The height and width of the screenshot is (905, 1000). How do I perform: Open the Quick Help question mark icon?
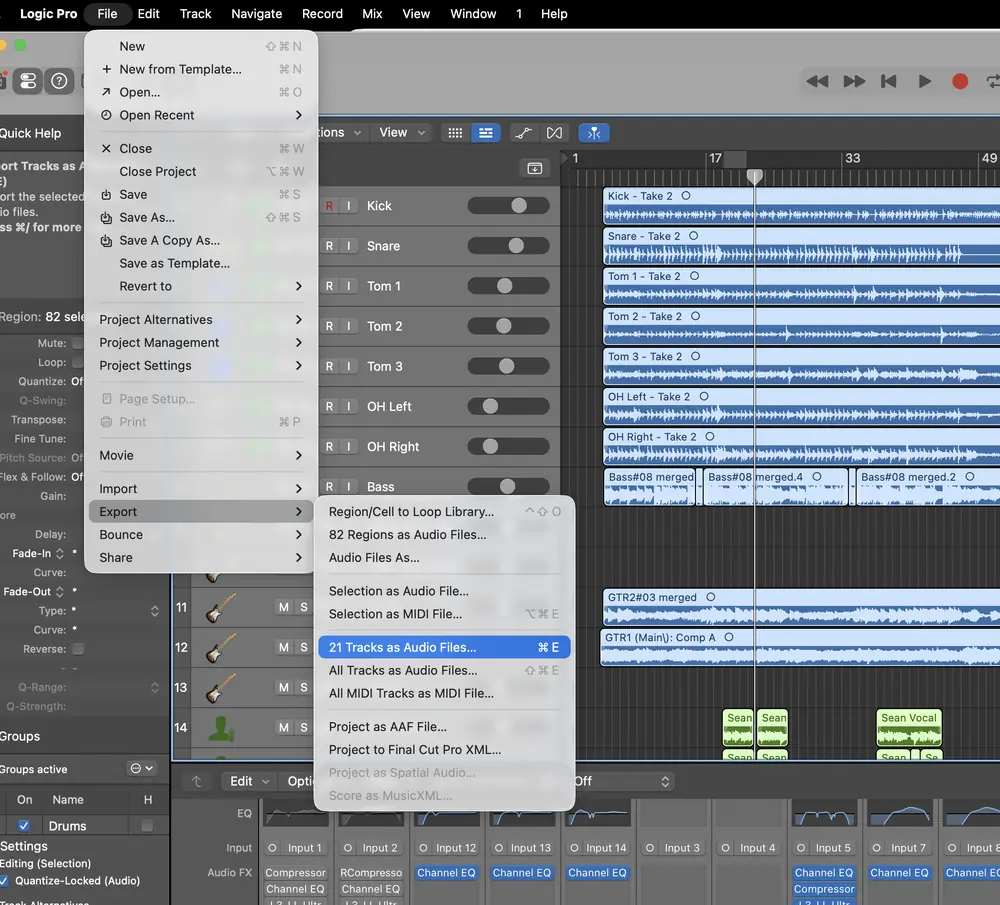59,81
